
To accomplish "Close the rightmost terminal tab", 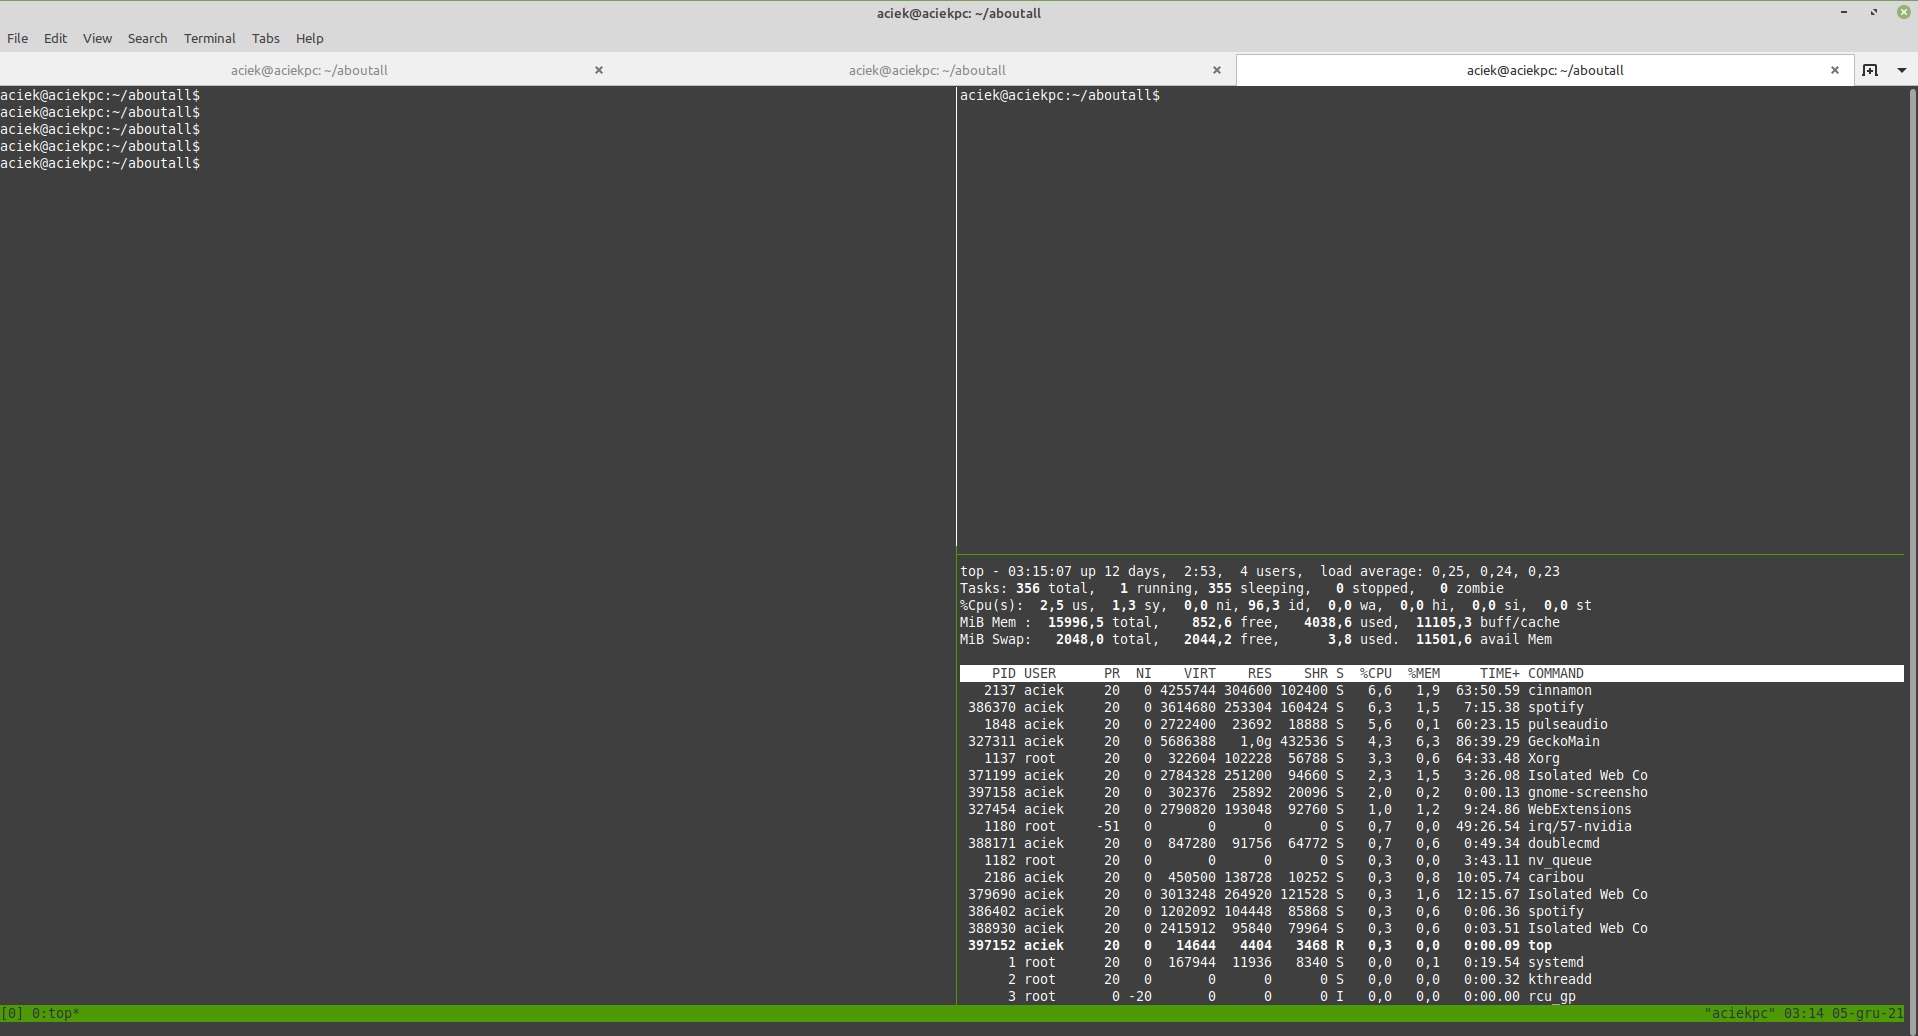I will click(x=1835, y=70).
